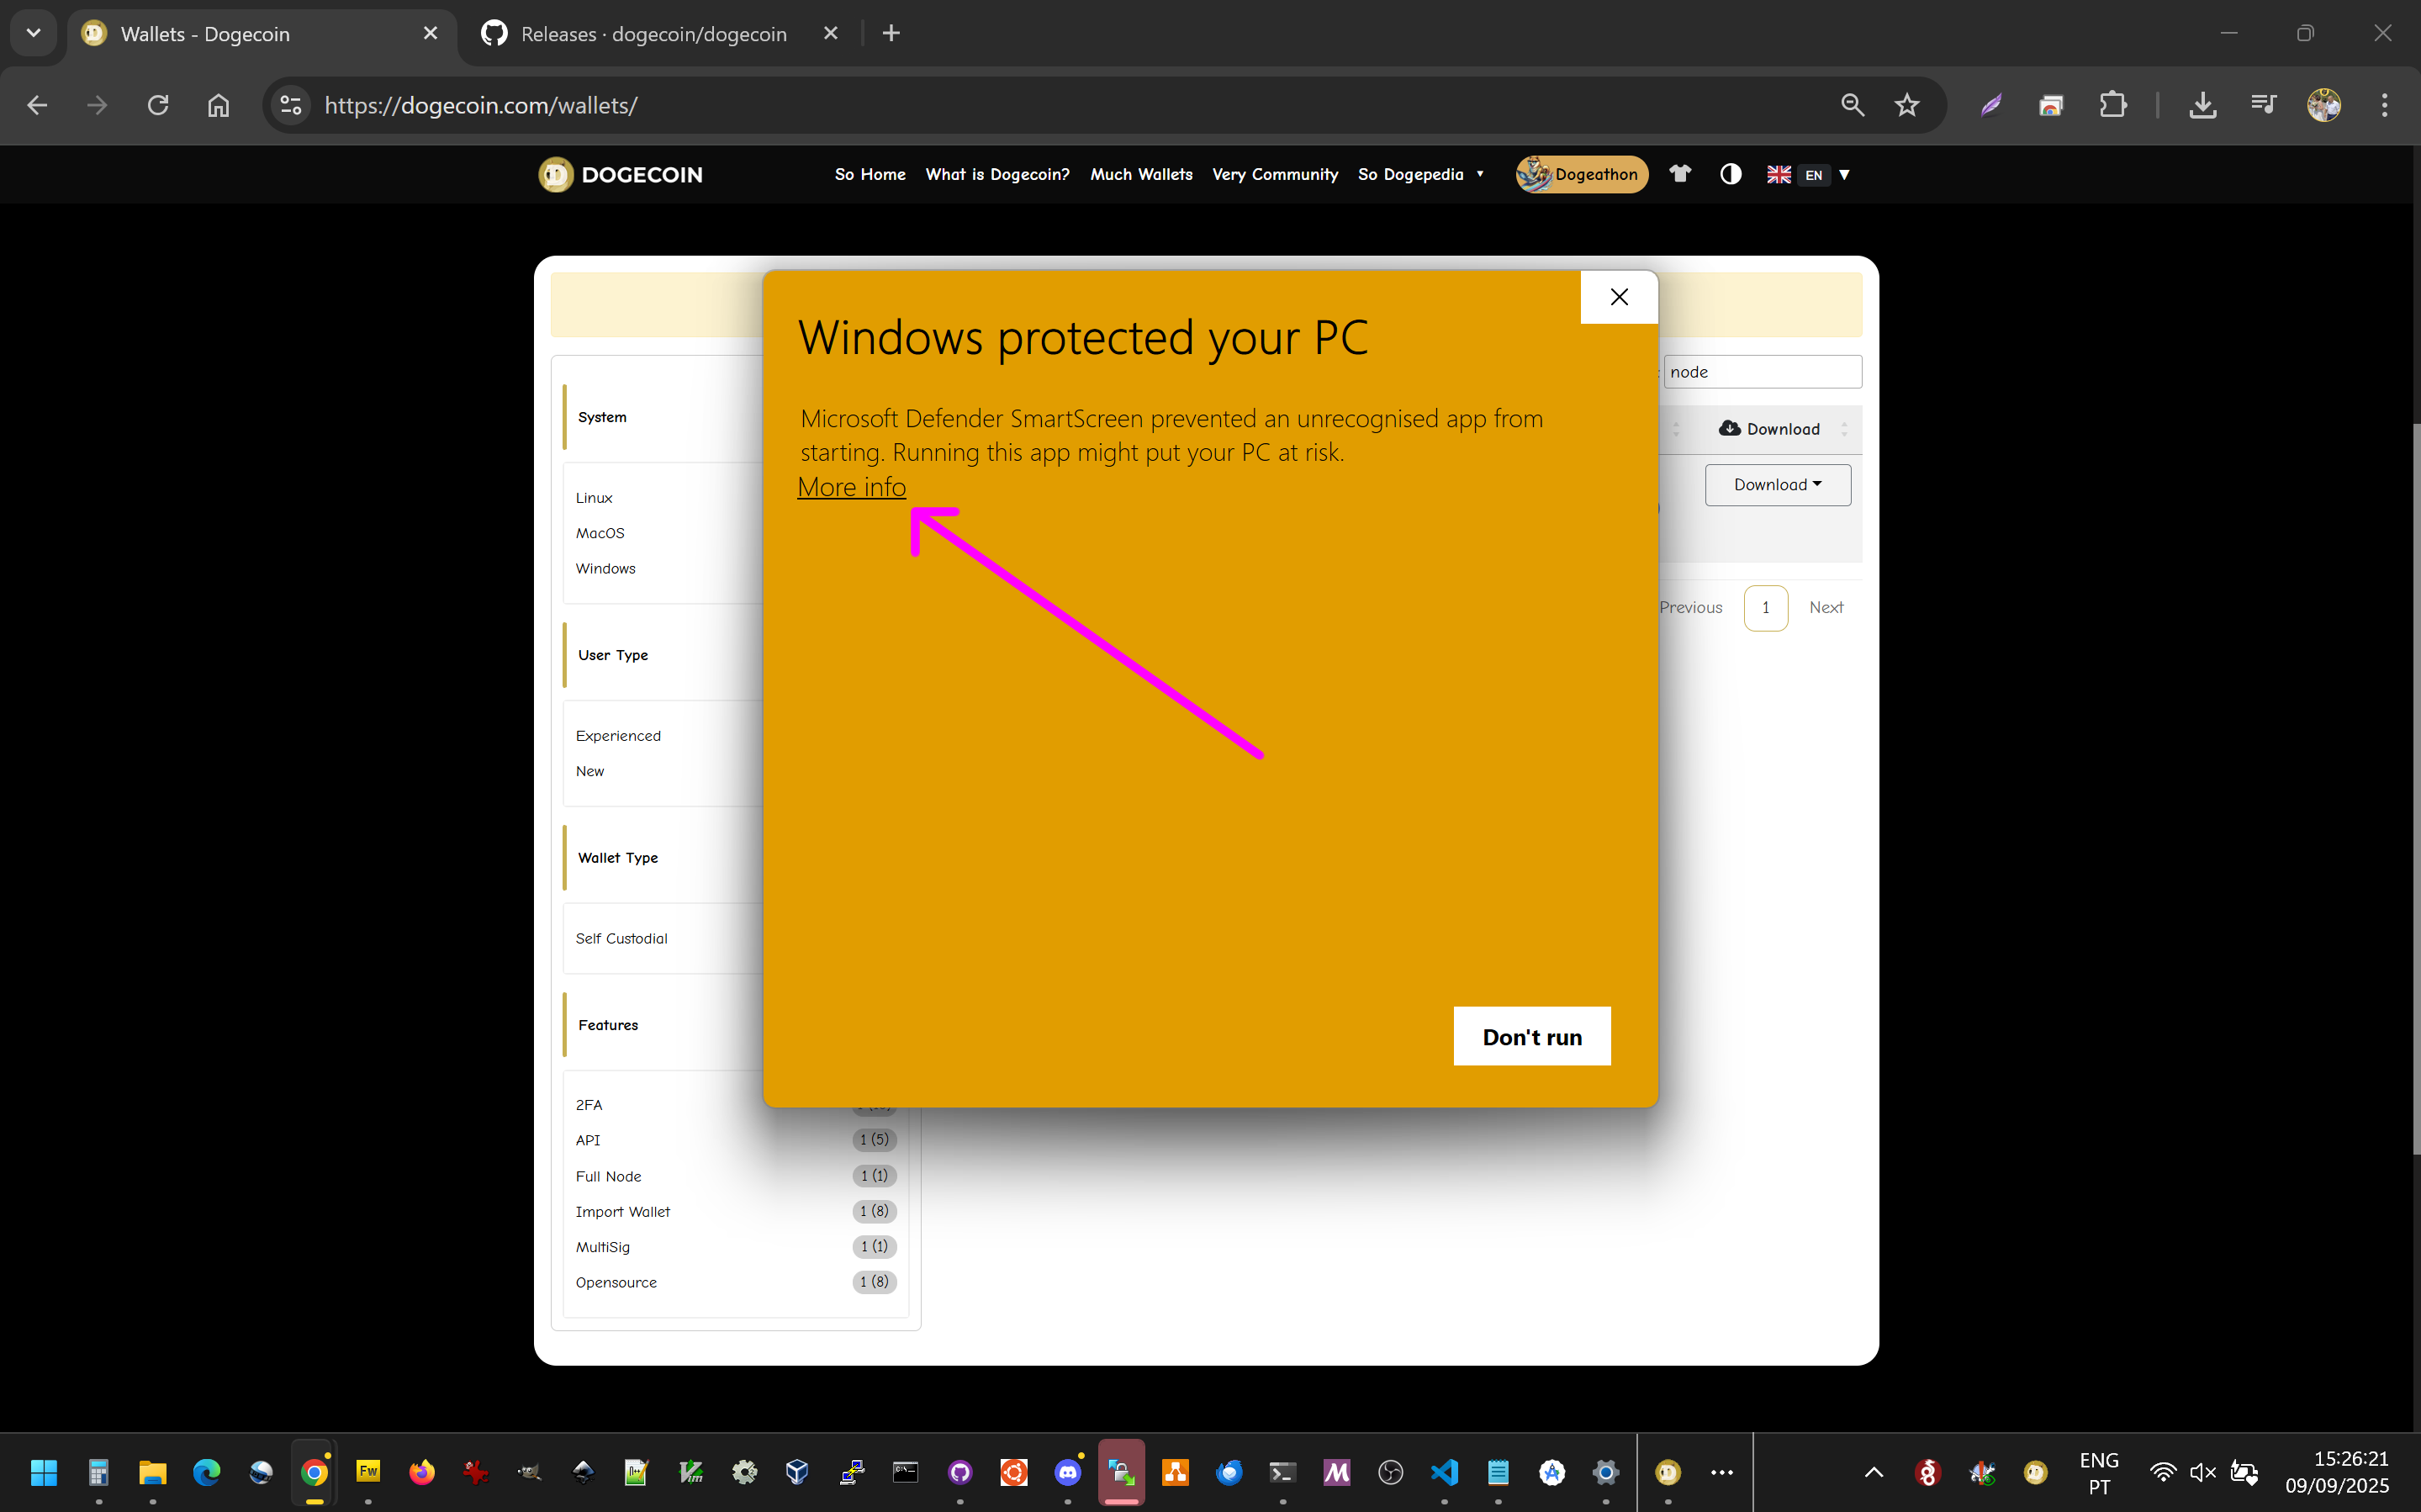The height and width of the screenshot is (1512, 2421).
Task: Go to browser home page
Action: pyautogui.click(x=218, y=105)
